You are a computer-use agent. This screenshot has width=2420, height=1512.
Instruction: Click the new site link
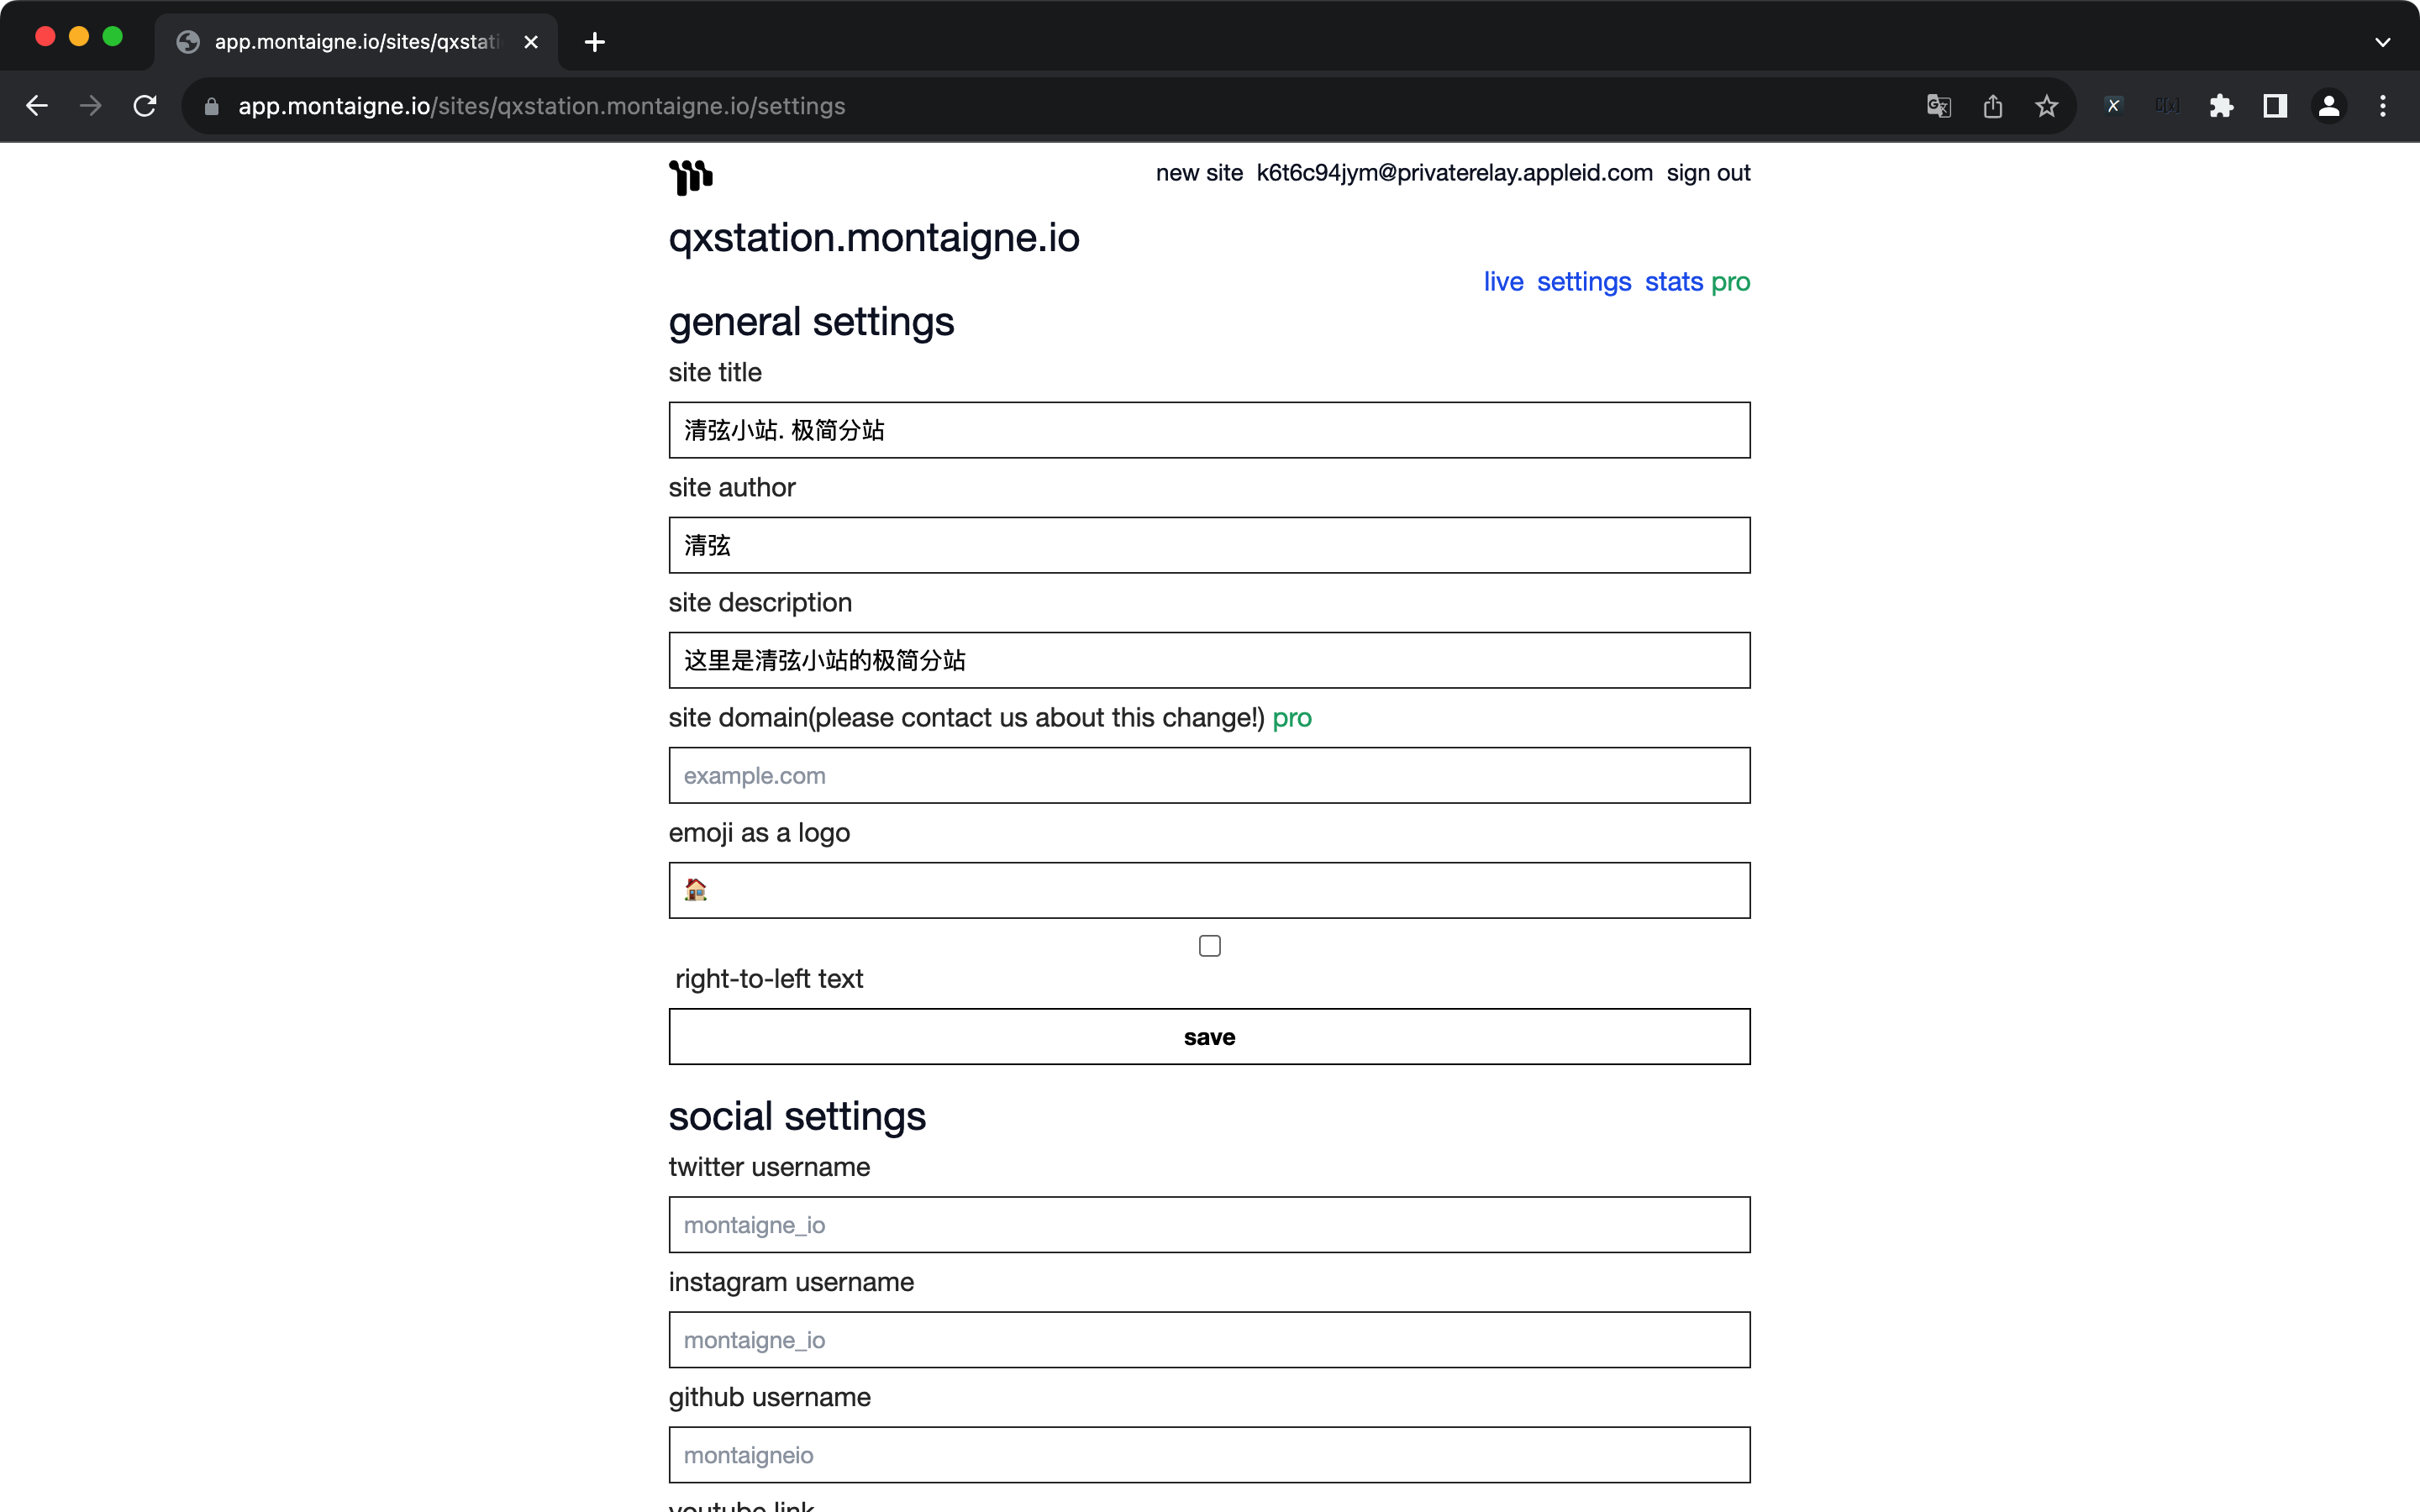[x=1199, y=173]
